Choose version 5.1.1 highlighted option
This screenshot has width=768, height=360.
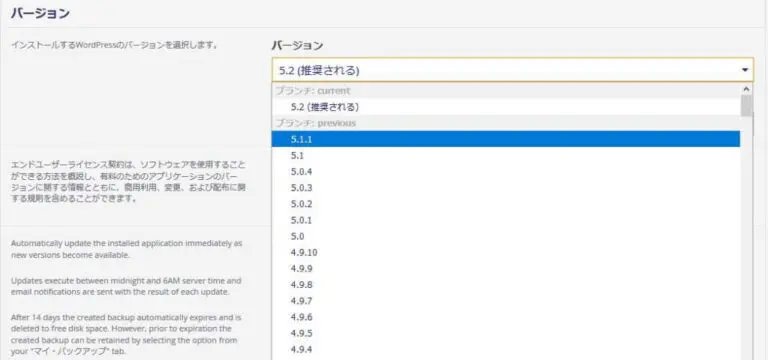[506, 139]
